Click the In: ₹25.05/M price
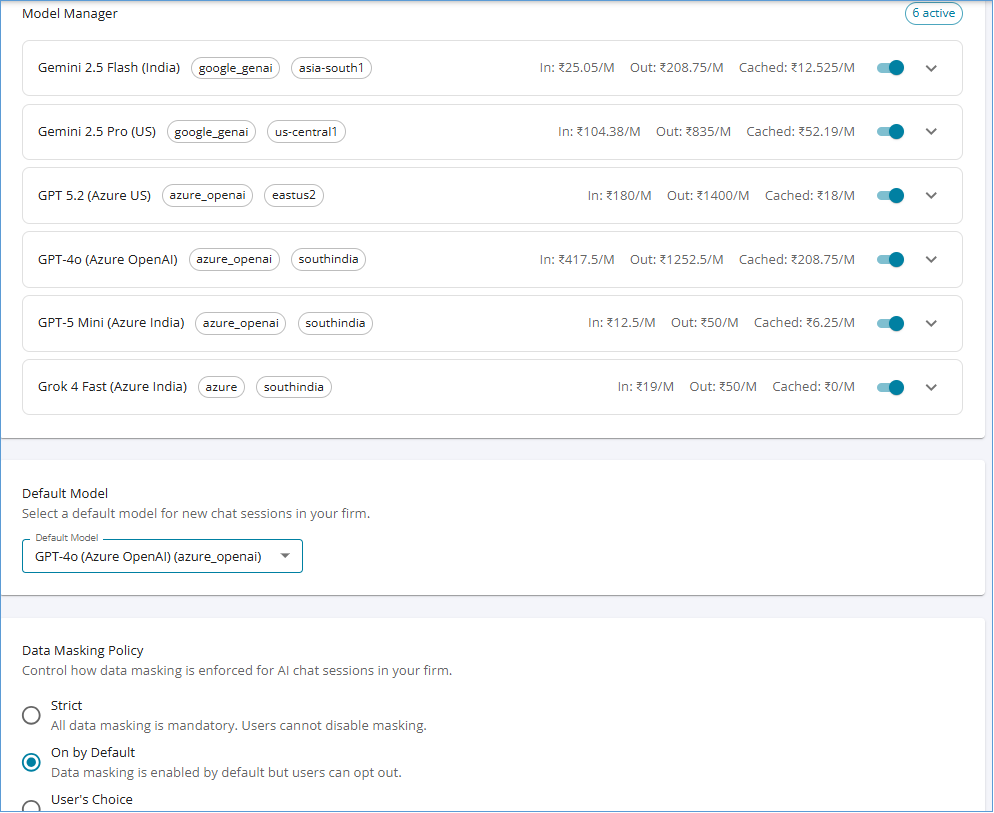 577,67
